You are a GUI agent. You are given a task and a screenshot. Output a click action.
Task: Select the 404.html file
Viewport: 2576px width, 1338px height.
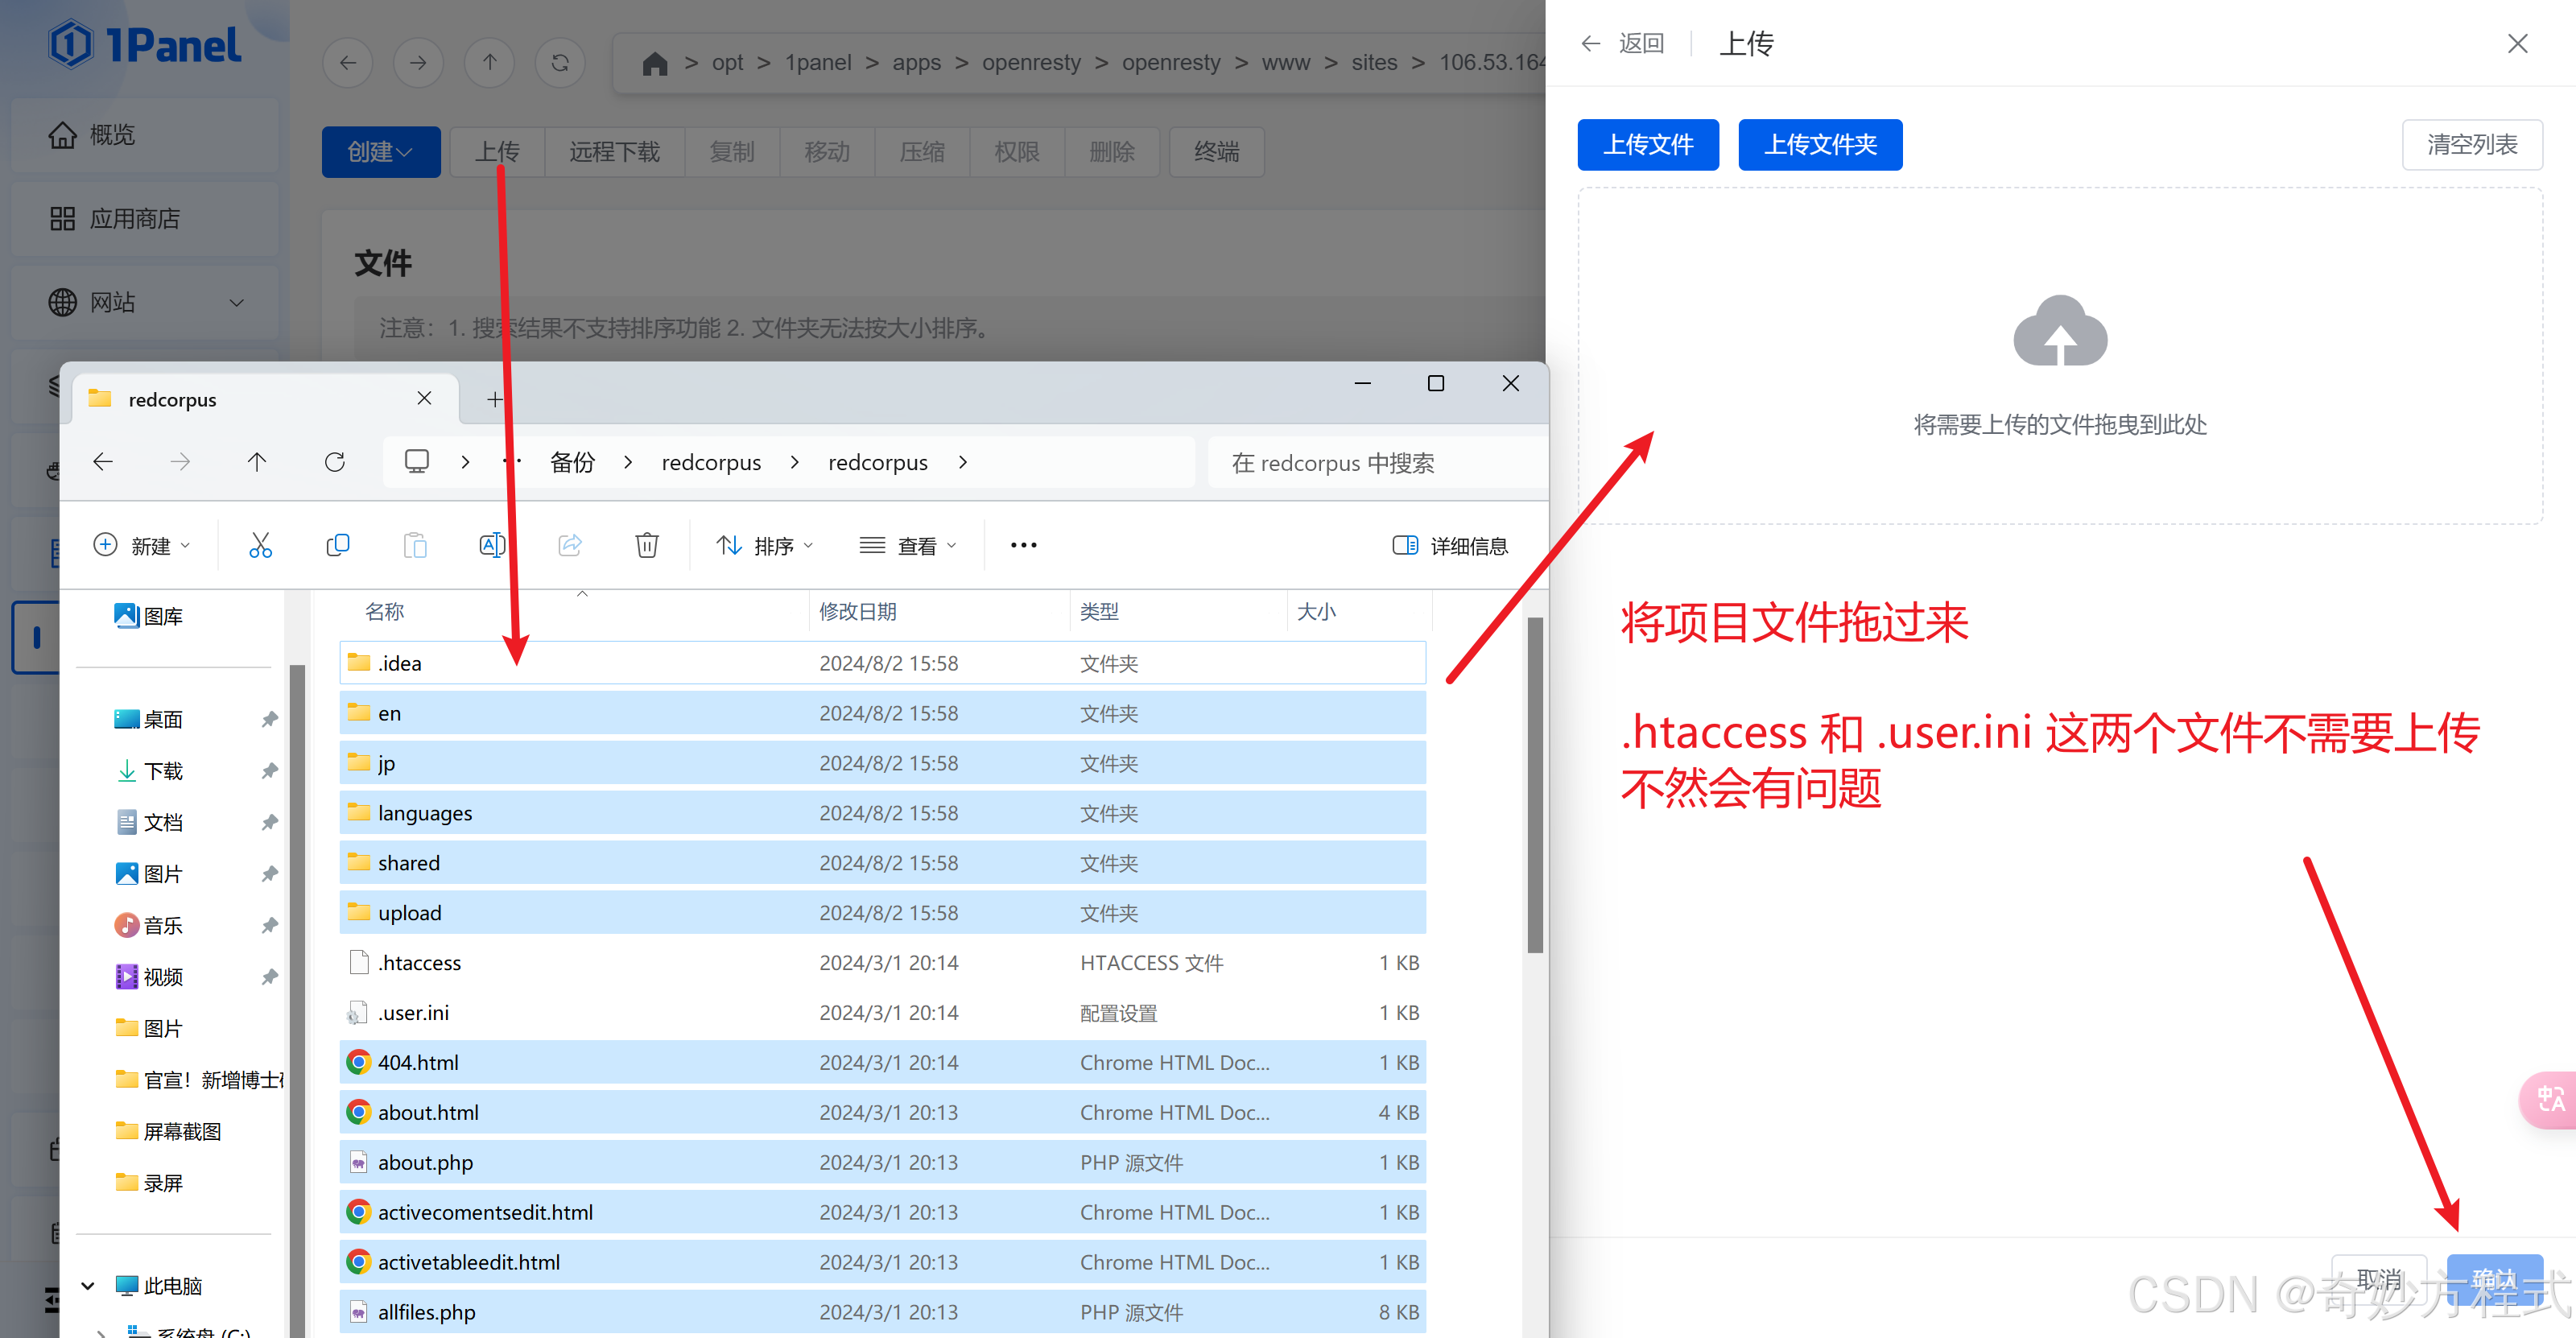click(883, 1062)
